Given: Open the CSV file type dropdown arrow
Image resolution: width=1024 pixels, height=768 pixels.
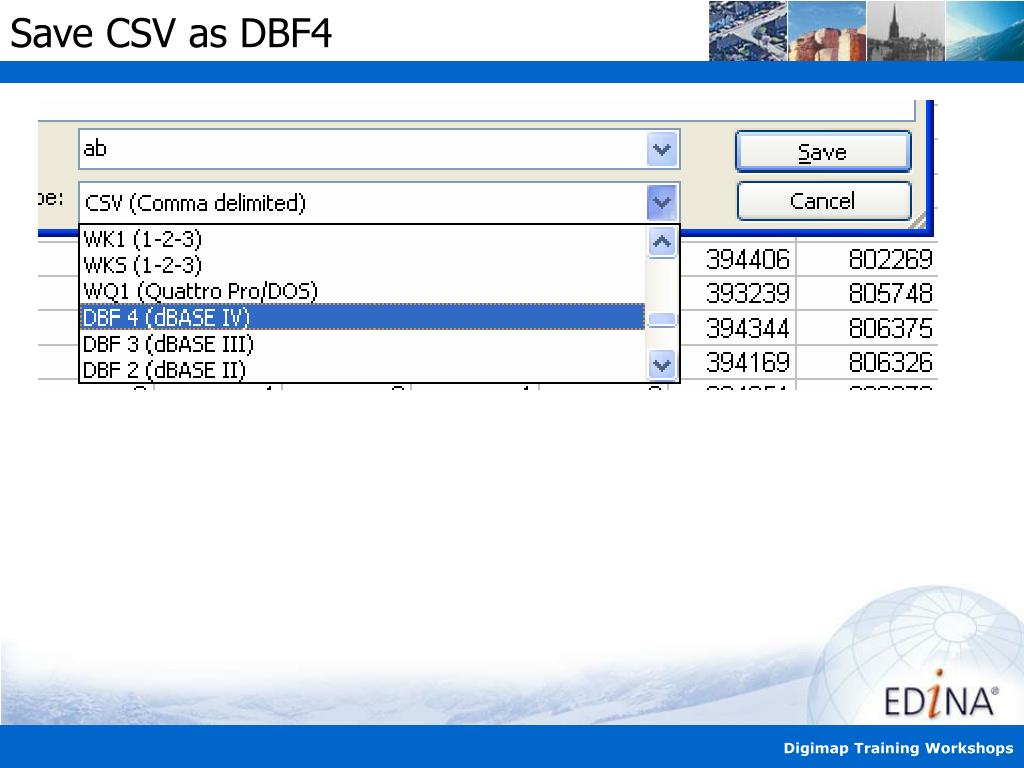Looking at the screenshot, I should [x=662, y=202].
